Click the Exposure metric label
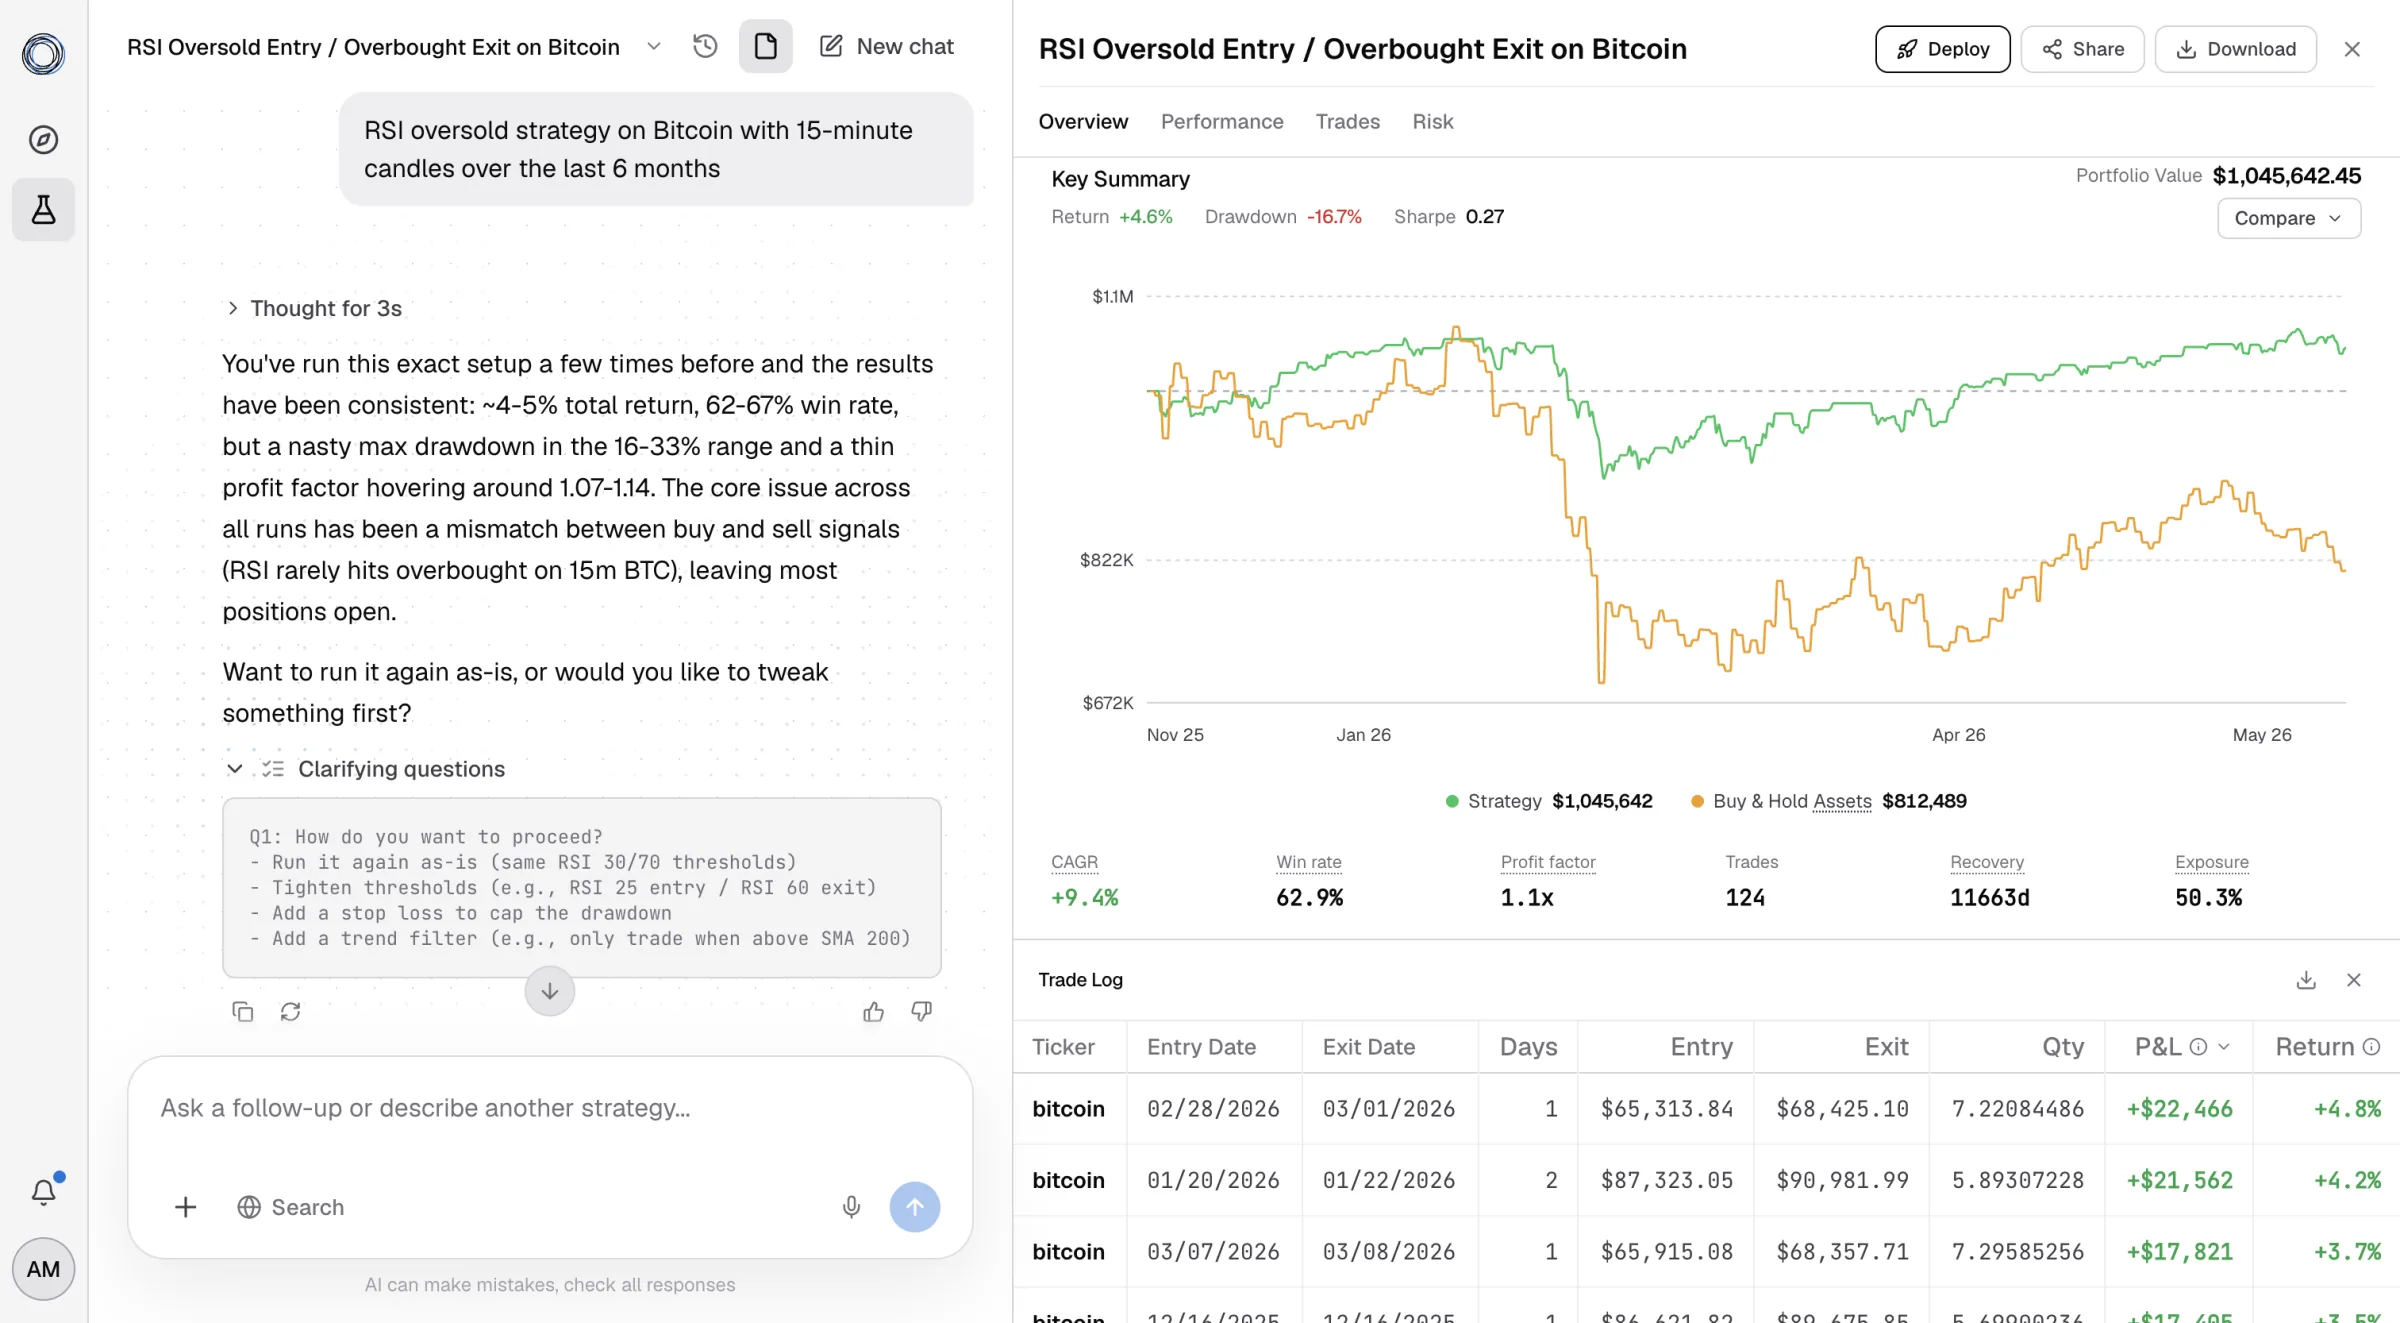The height and width of the screenshot is (1323, 2400). pyautogui.click(x=2211, y=862)
